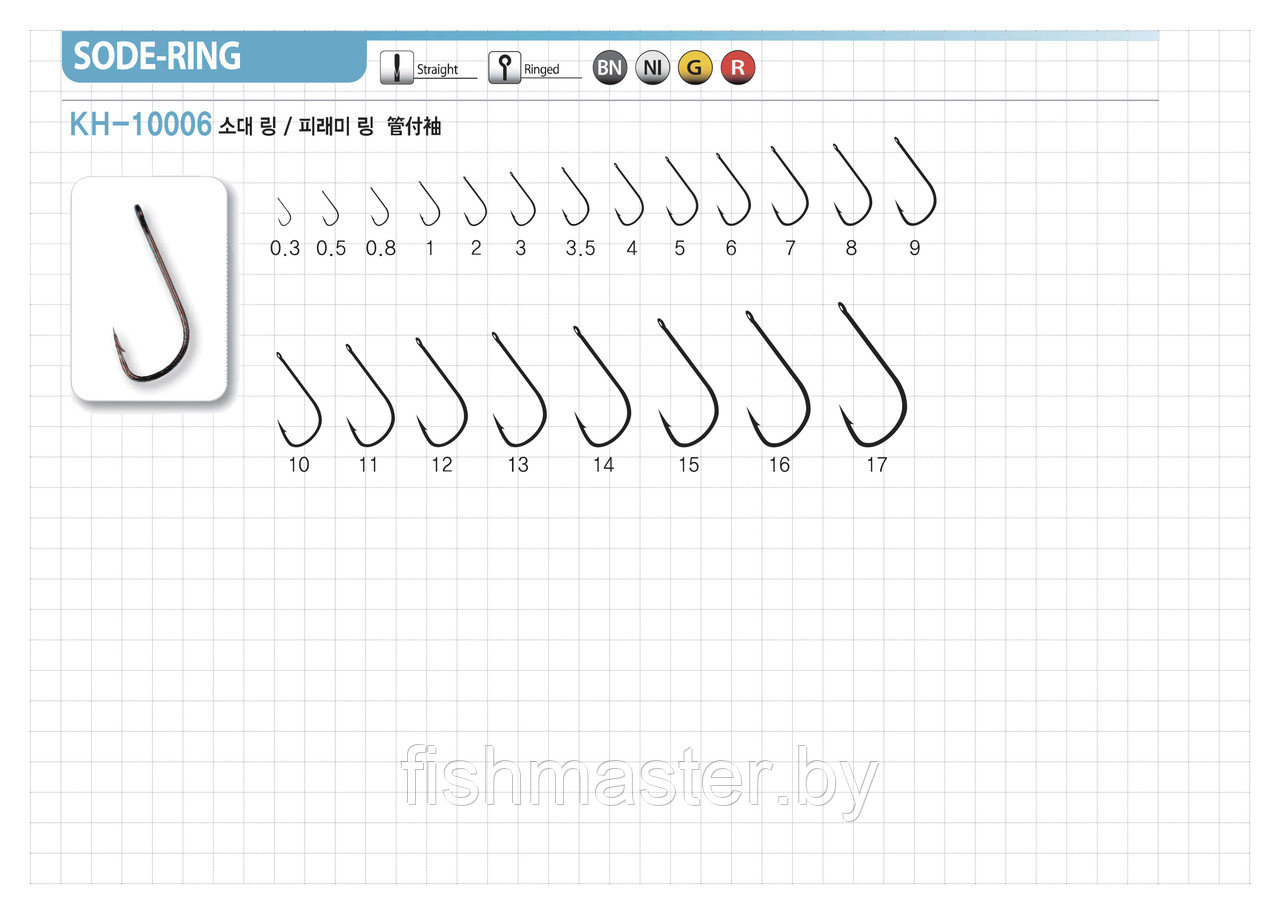Select the NI nickel color badge
Image resolution: width=1280 pixels, height=902 pixels.
(x=653, y=68)
